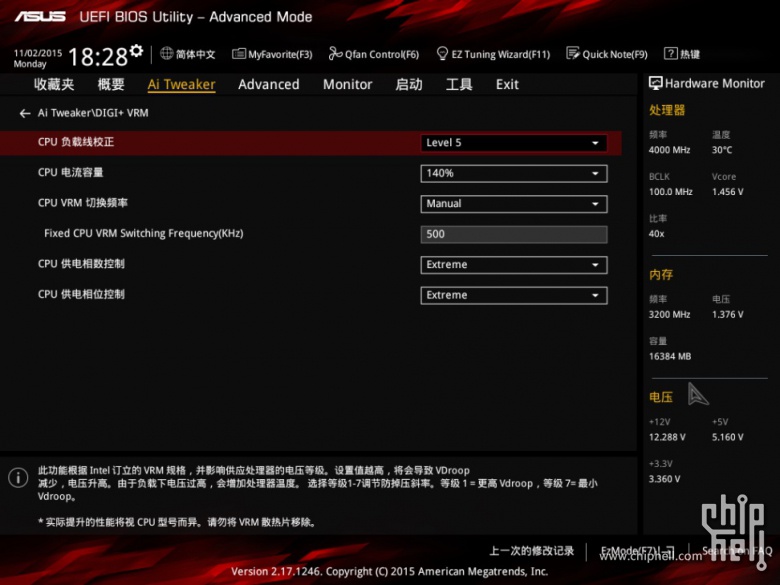780x585 pixels.
Task: Open the Exit tab
Action: point(507,85)
